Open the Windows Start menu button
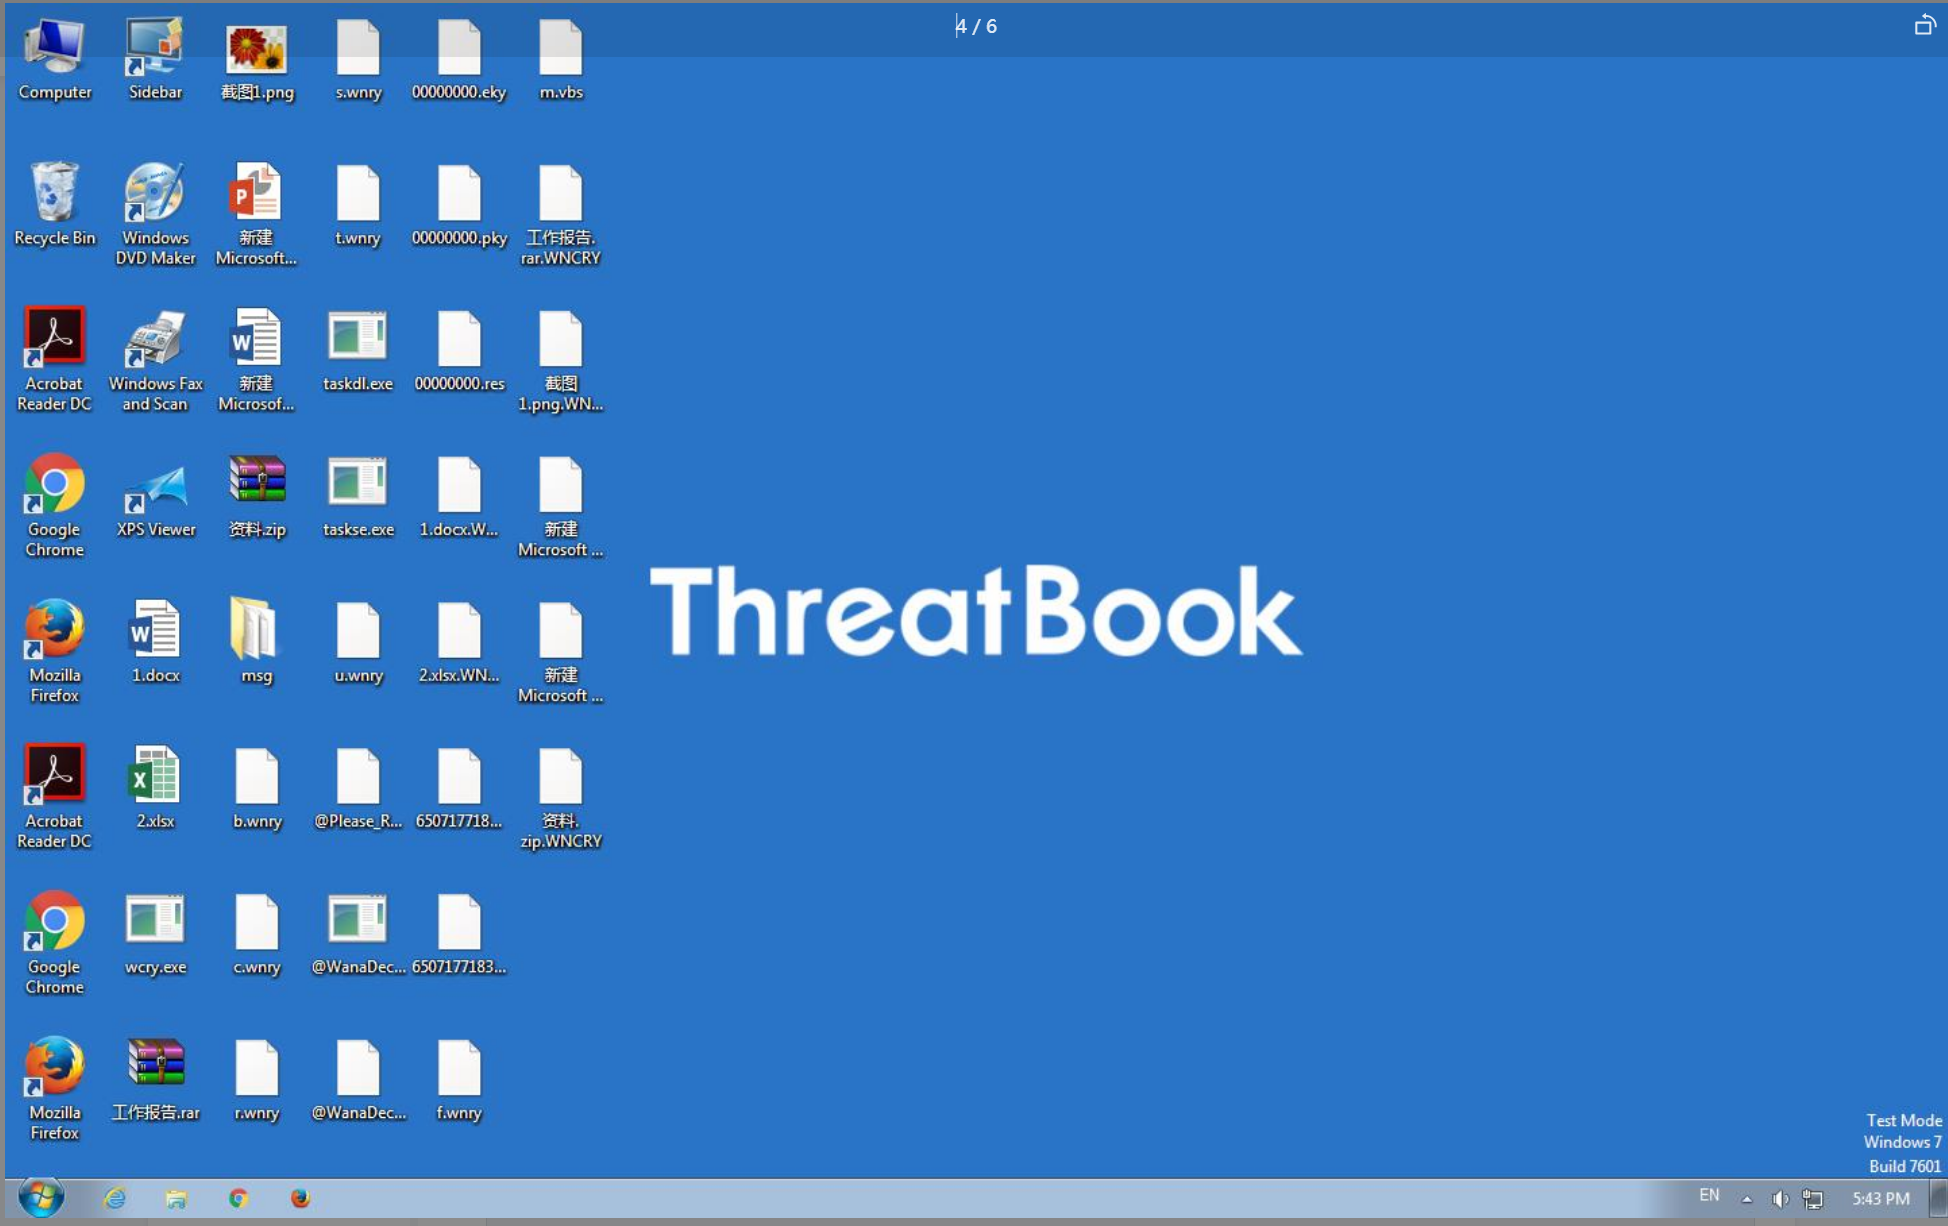The height and width of the screenshot is (1226, 1948). tap(41, 1197)
